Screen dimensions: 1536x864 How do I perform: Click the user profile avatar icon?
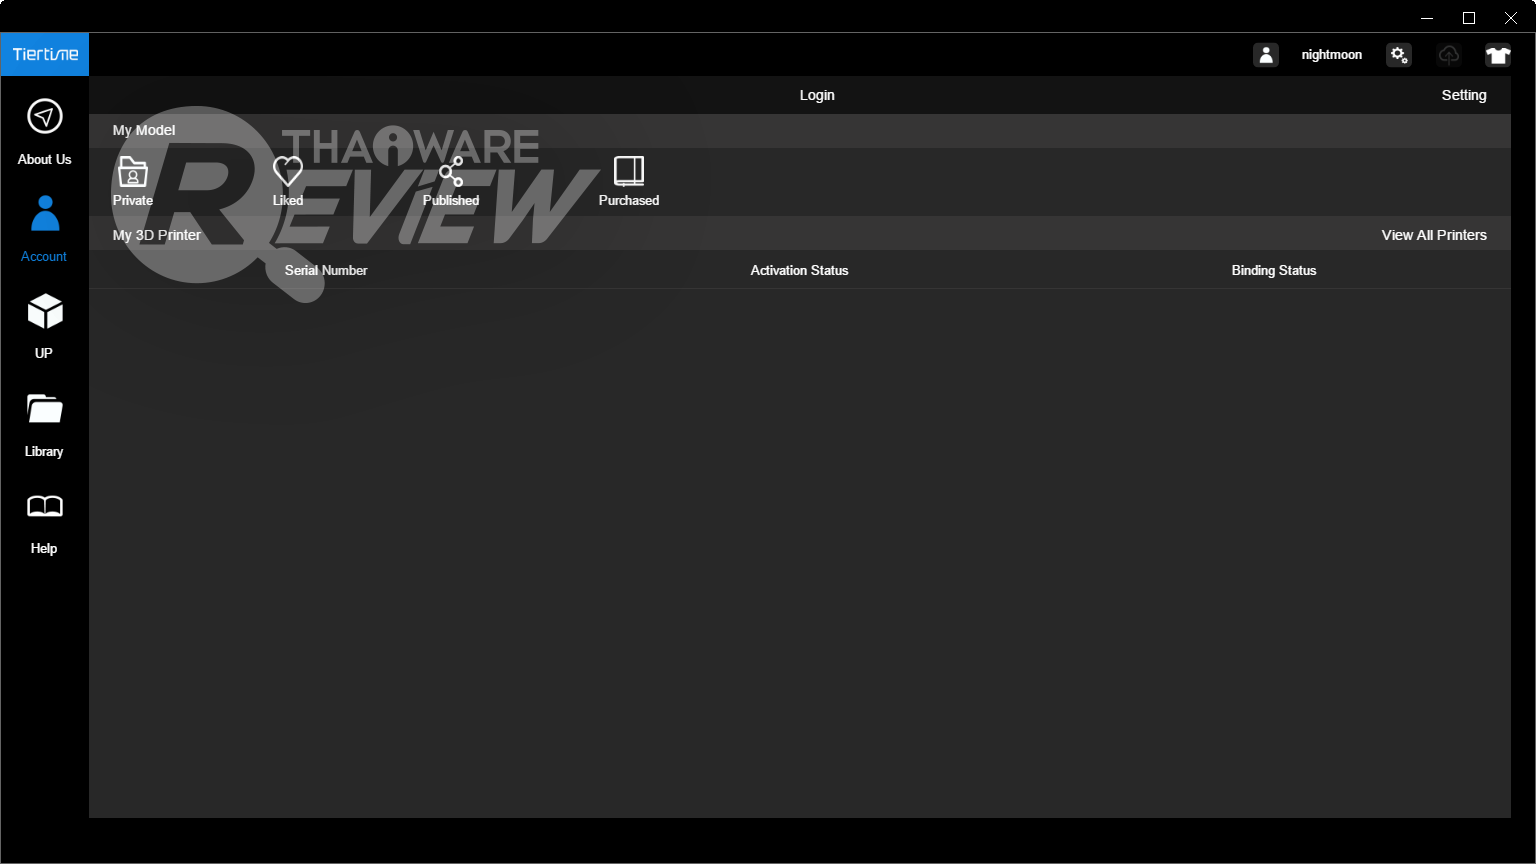[1266, 55]
